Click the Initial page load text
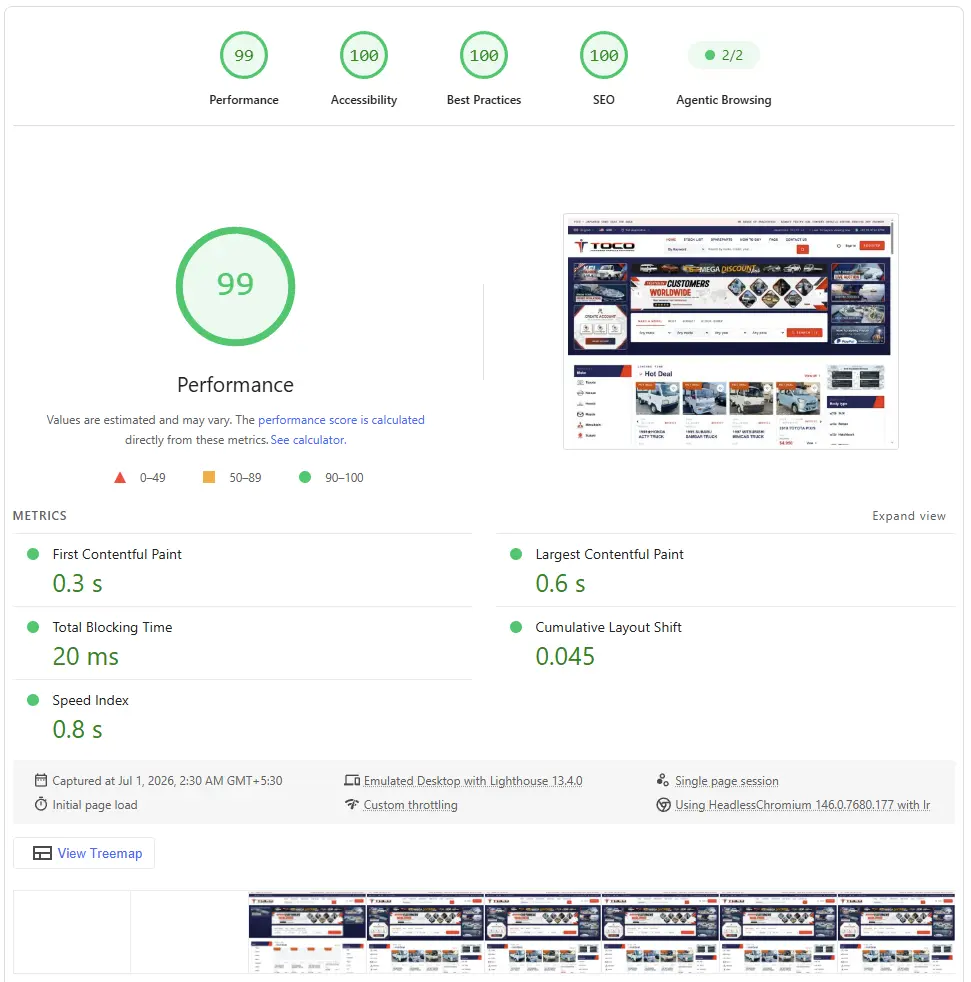The image size is (971, 982). pos(95,805)
